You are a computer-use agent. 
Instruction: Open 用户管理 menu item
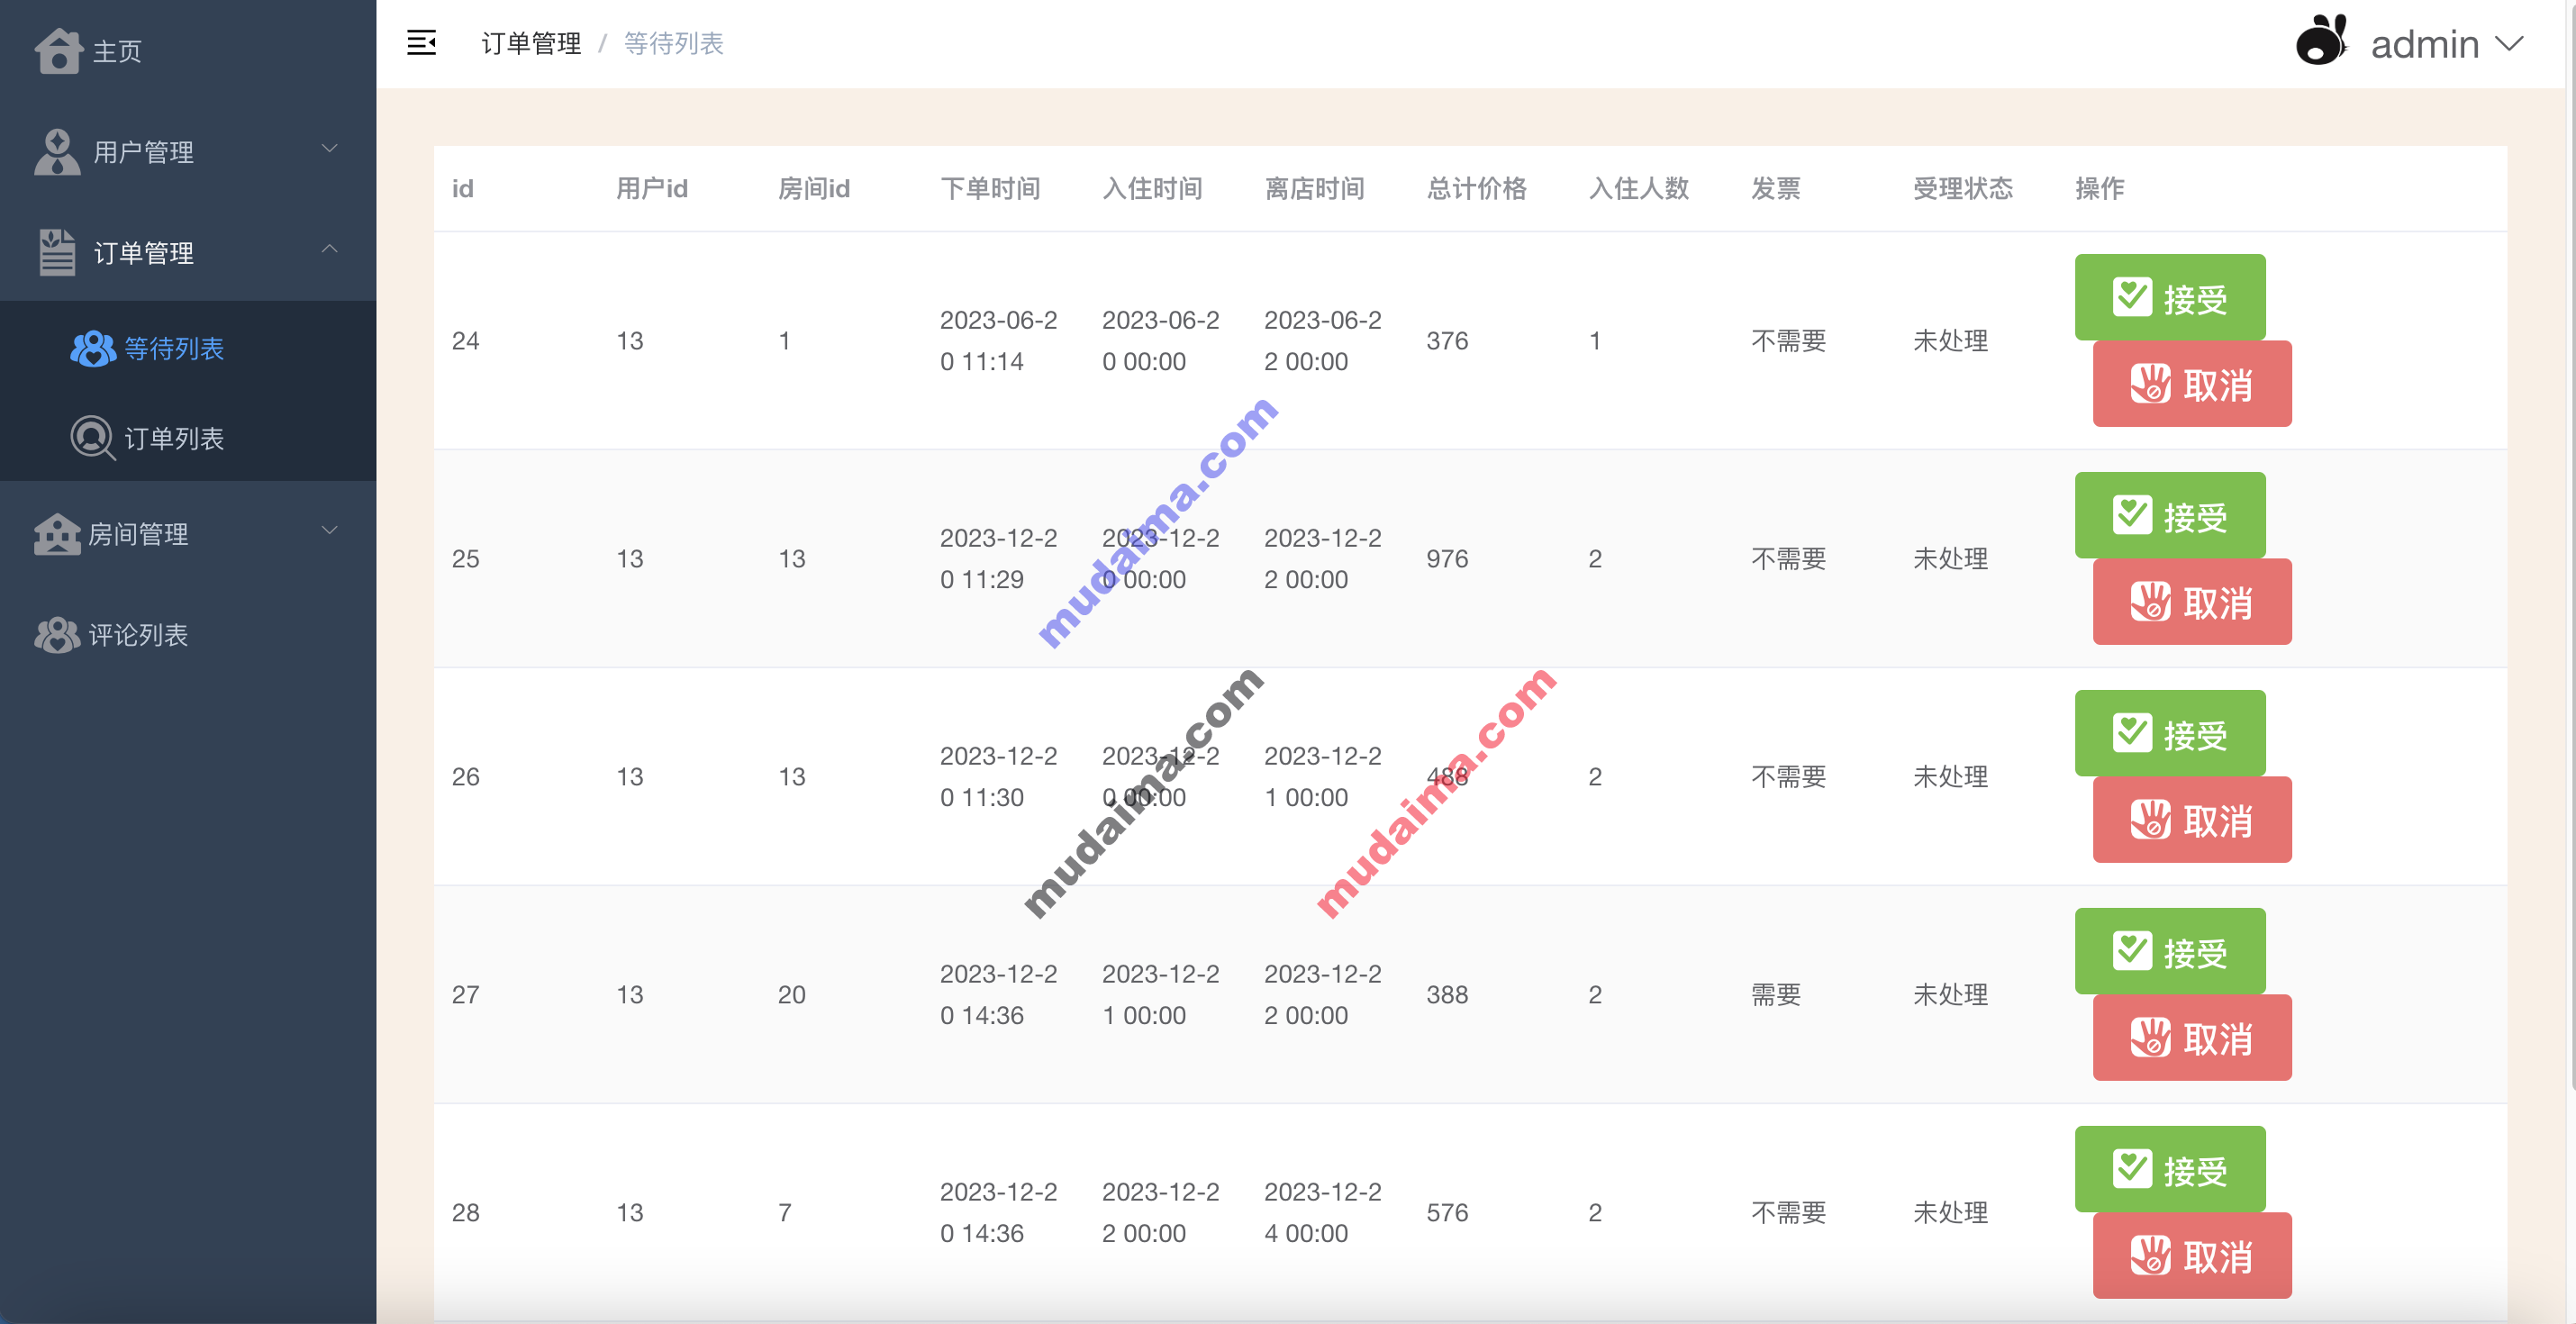click(x=188, y=152)
